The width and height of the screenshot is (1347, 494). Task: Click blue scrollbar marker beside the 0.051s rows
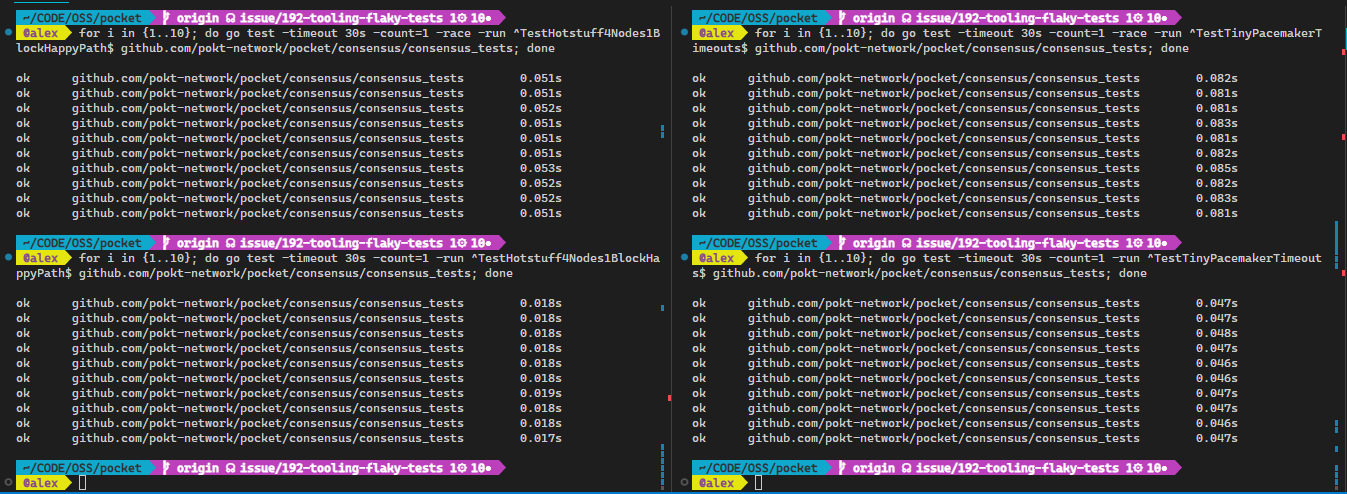[x=662, y=130]
